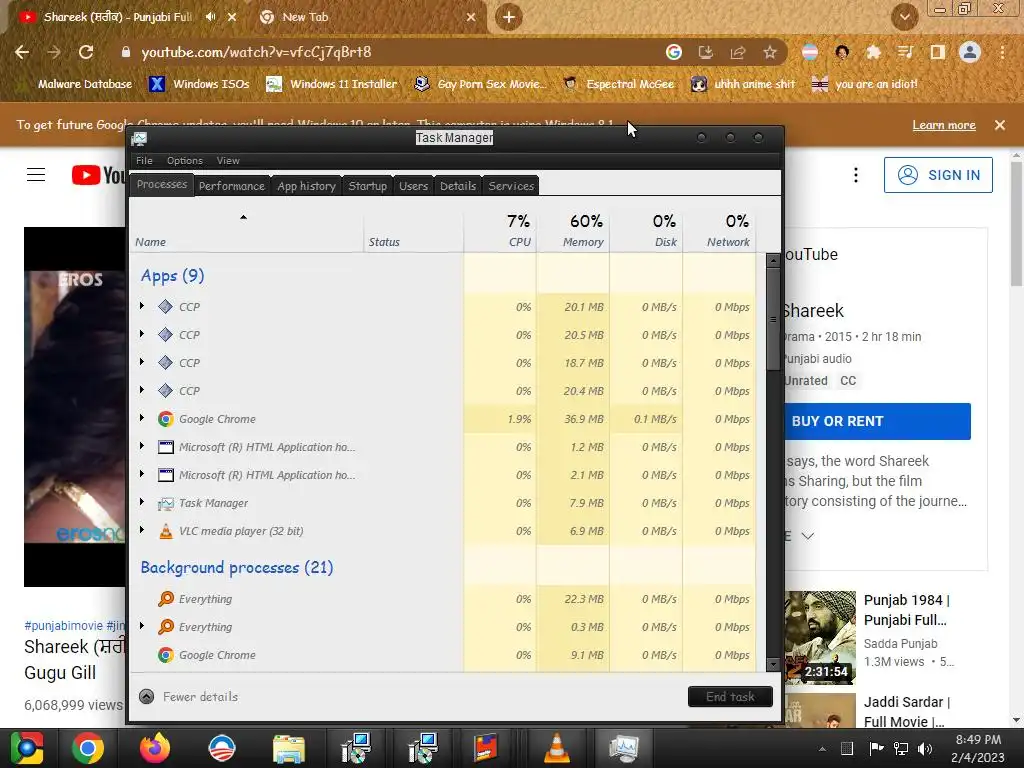Screen dimensions: 1024x768
Task: Expand first CCP process row
Action: 142,306
